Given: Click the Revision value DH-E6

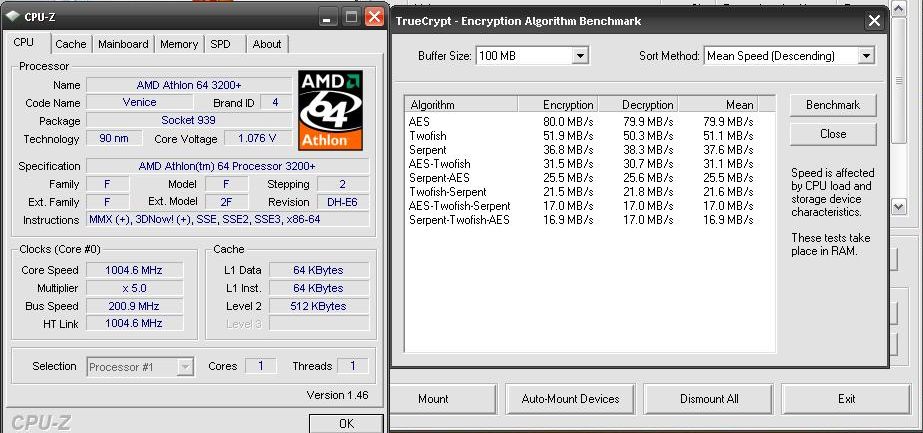Looking at the screenshot, I should click(x=343, y=202).
